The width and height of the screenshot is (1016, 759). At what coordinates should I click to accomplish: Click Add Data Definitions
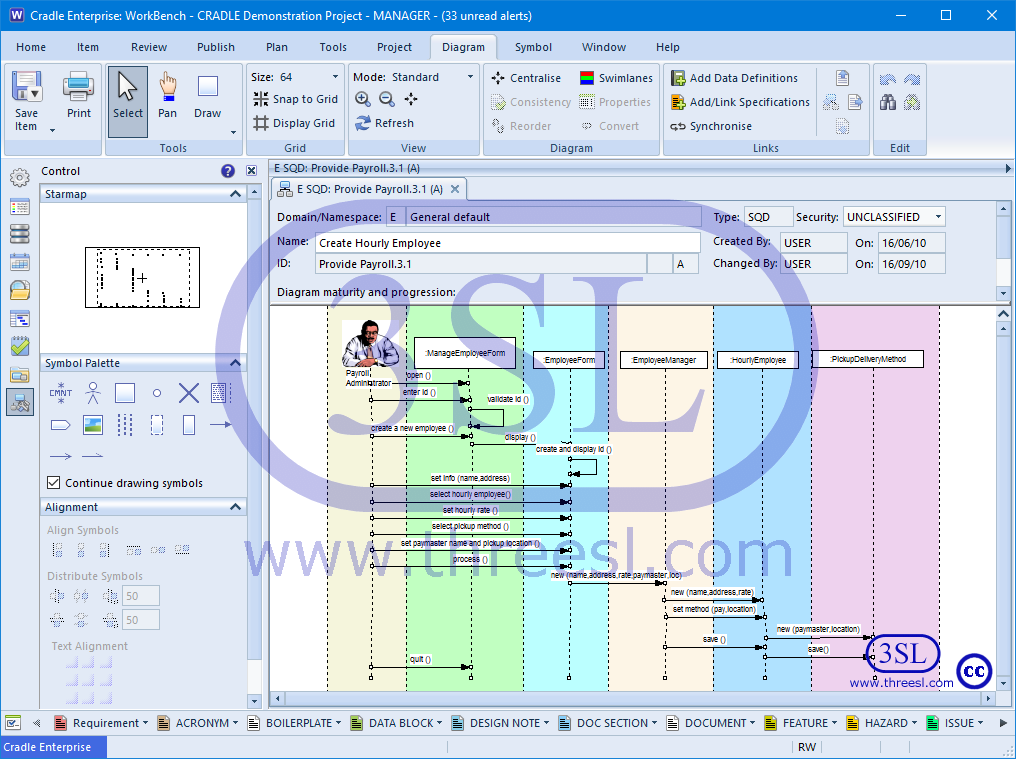[x=734, y=78]
